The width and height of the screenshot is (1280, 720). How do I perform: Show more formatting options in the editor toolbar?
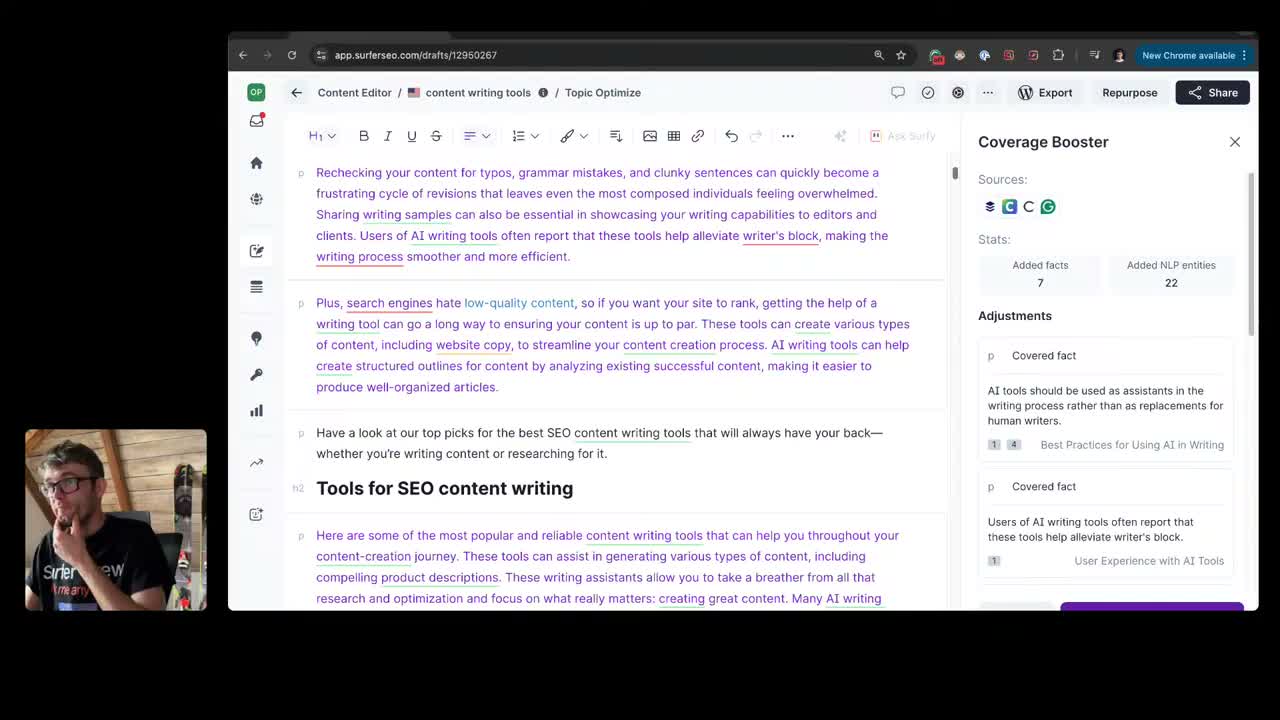788,136
